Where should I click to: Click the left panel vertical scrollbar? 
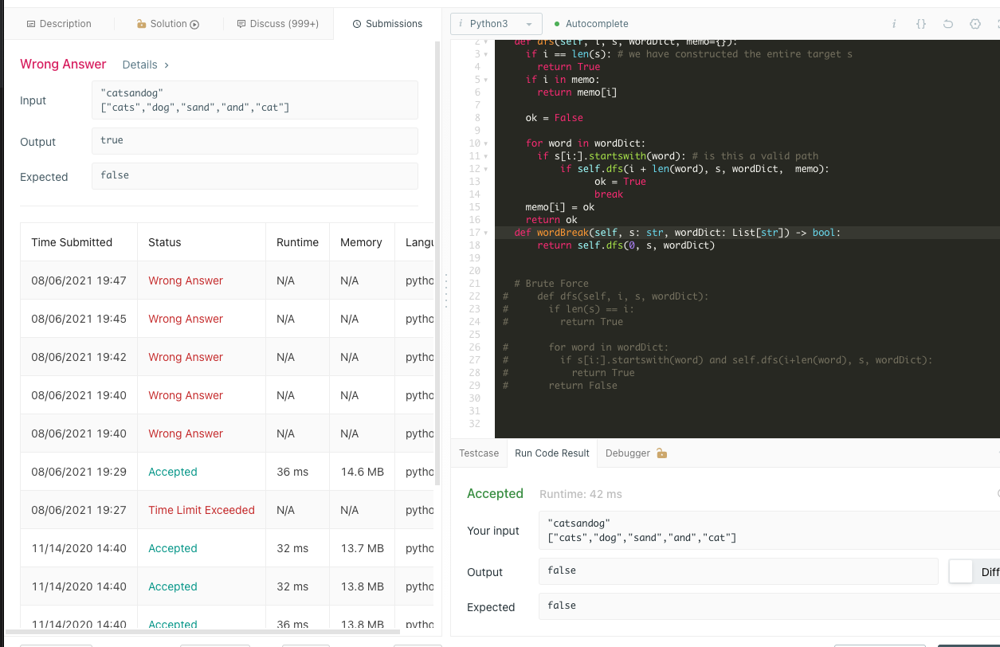tap(438, 262)
